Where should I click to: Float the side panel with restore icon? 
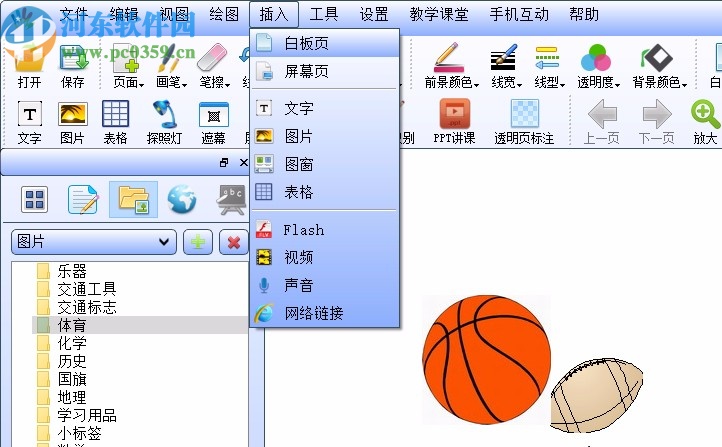click(224, 163)
